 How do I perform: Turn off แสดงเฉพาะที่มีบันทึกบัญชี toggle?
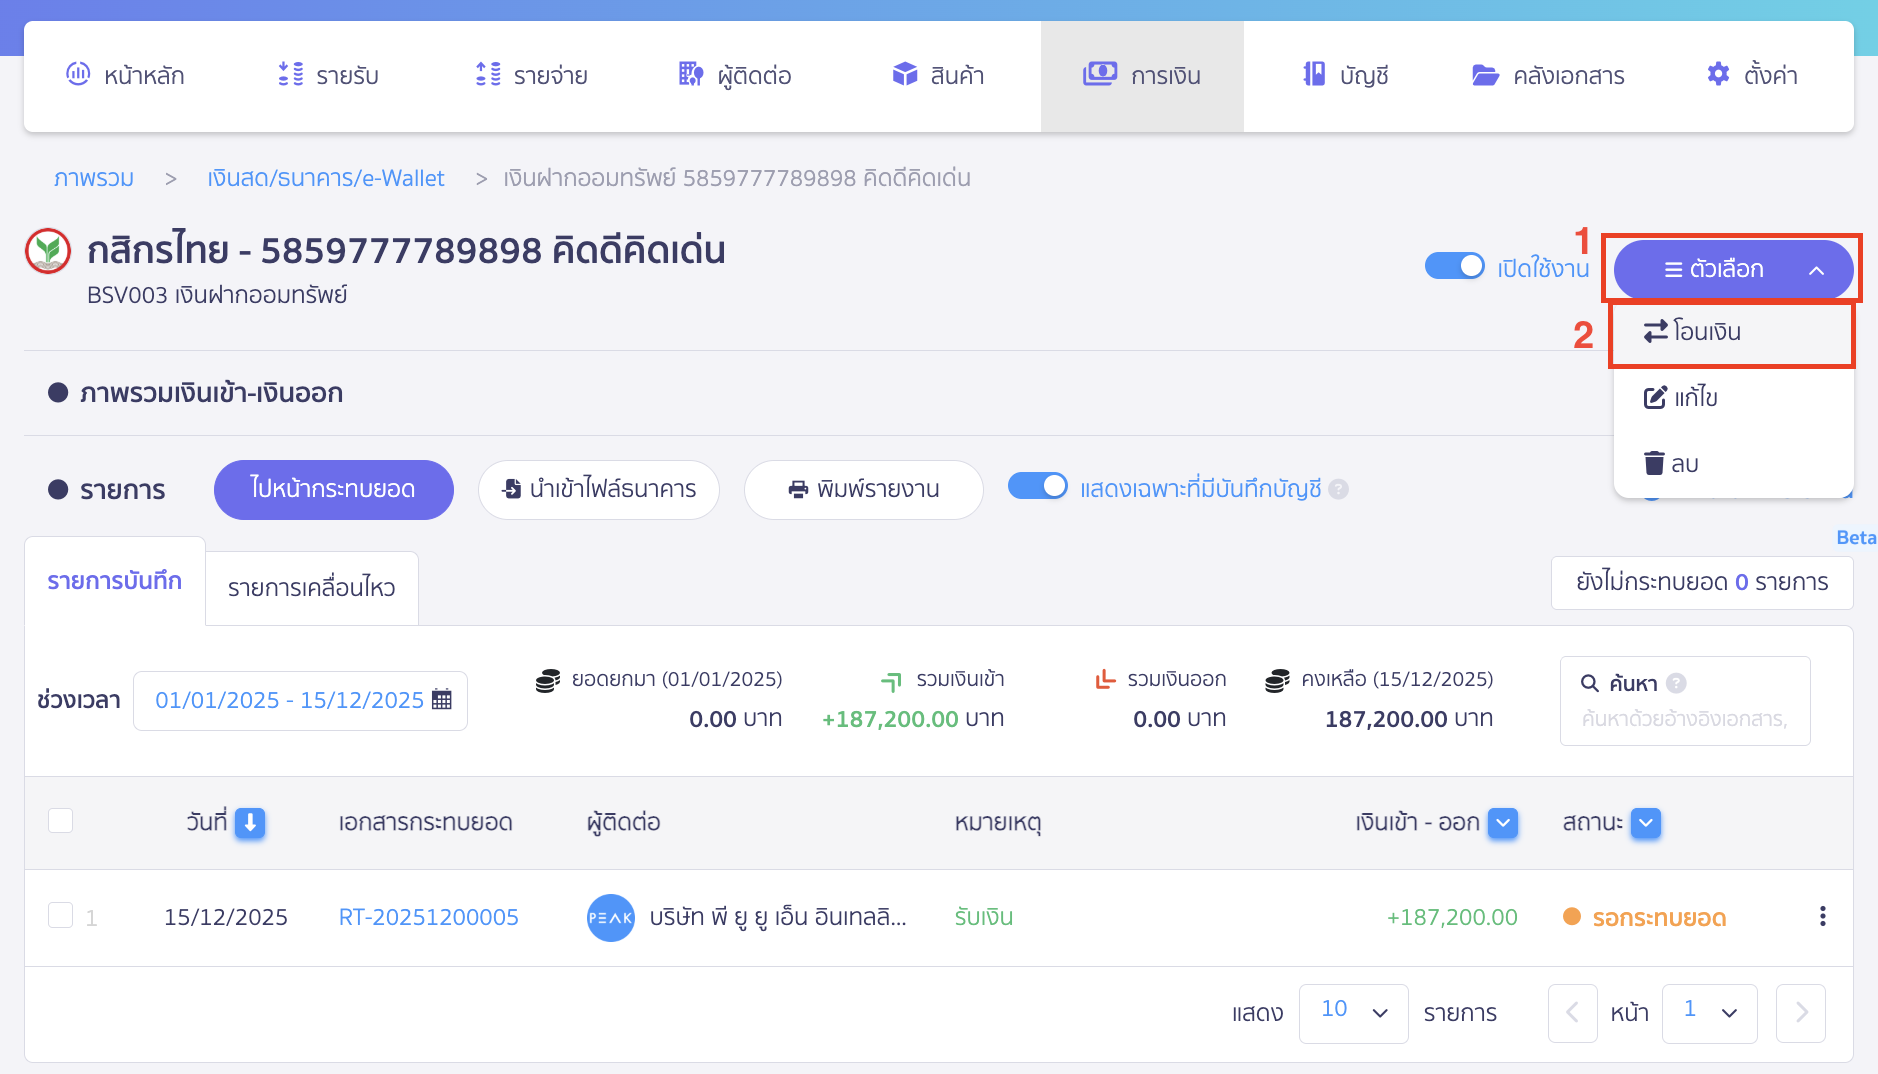click(x=1040, y=486)
